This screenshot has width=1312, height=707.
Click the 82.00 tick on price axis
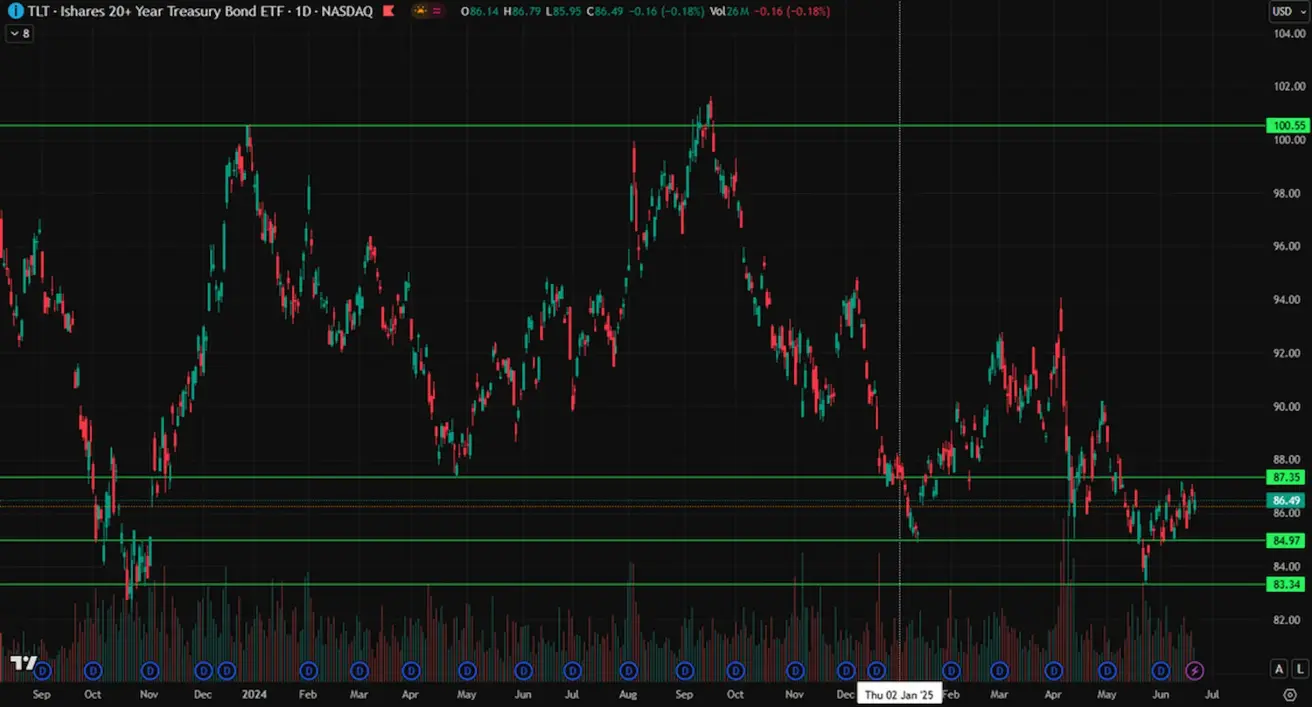[1289, 620]
